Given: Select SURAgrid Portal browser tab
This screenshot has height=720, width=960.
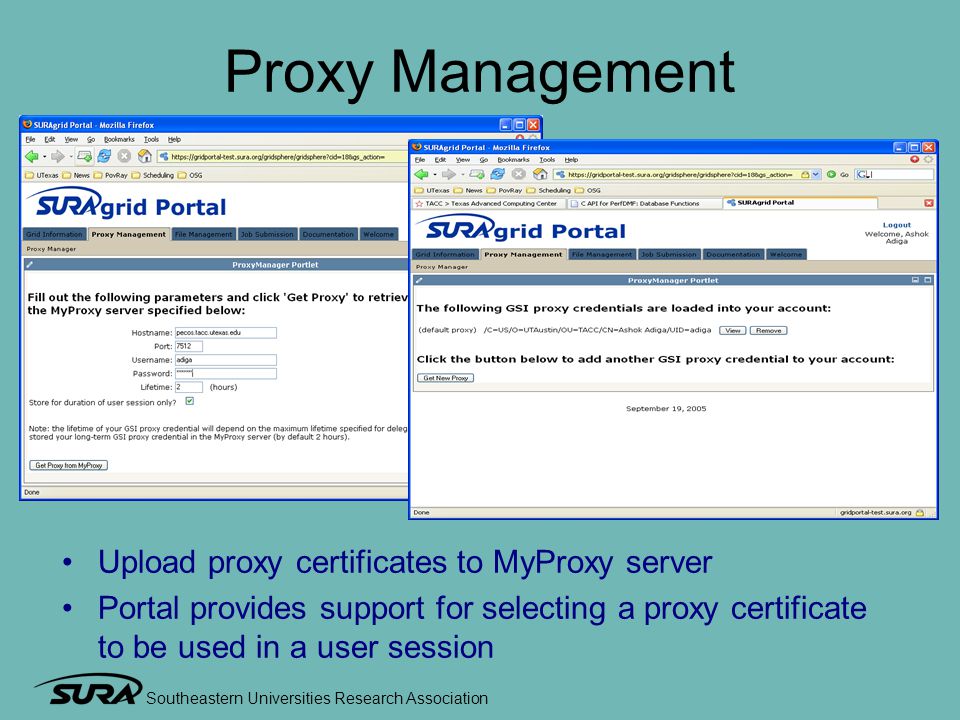Looking at the screenshot, I should click(800, 203).
